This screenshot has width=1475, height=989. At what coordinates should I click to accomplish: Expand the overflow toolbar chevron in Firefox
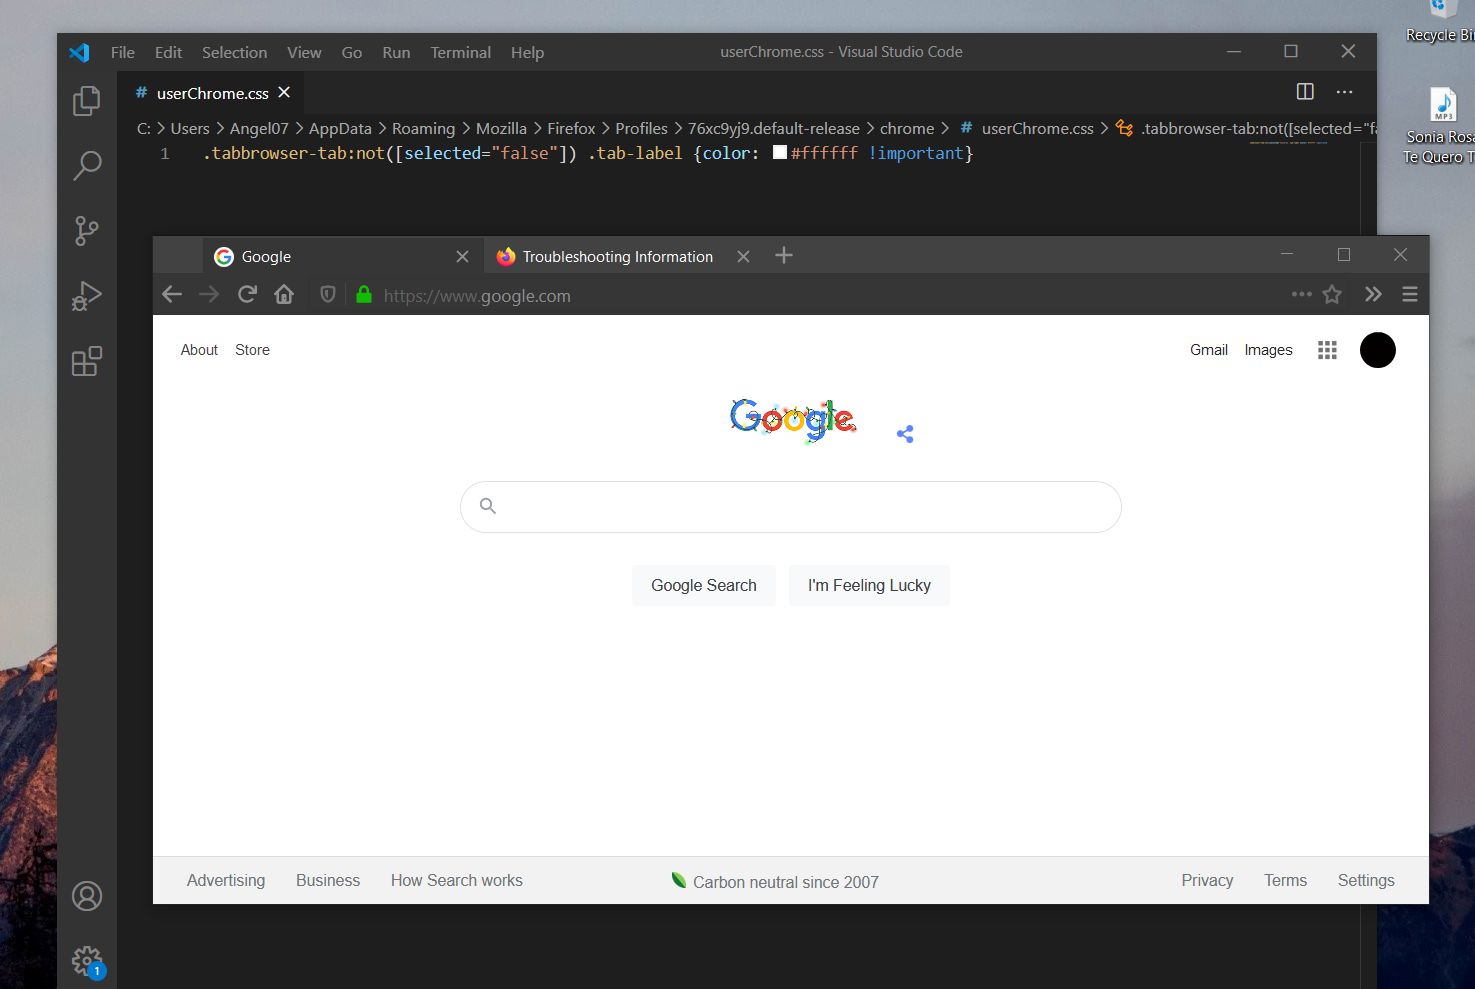point(1373,294)
